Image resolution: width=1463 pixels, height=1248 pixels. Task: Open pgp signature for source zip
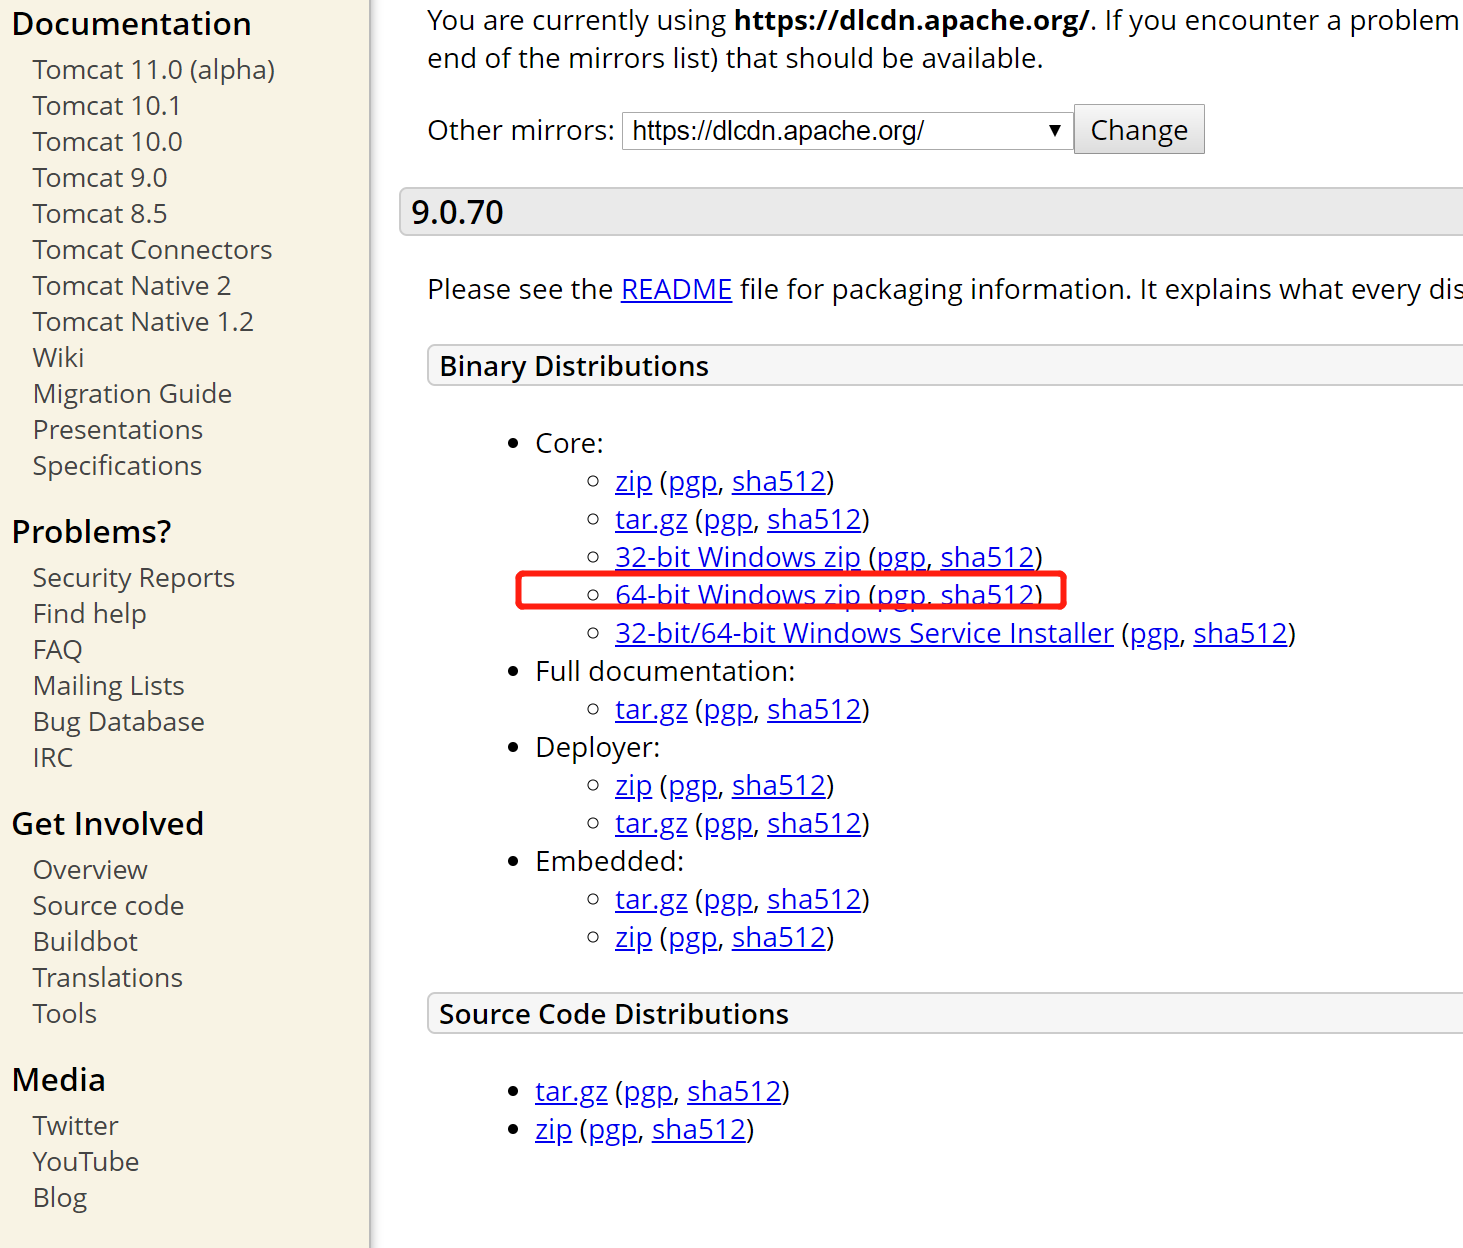tap(612, 1129)
